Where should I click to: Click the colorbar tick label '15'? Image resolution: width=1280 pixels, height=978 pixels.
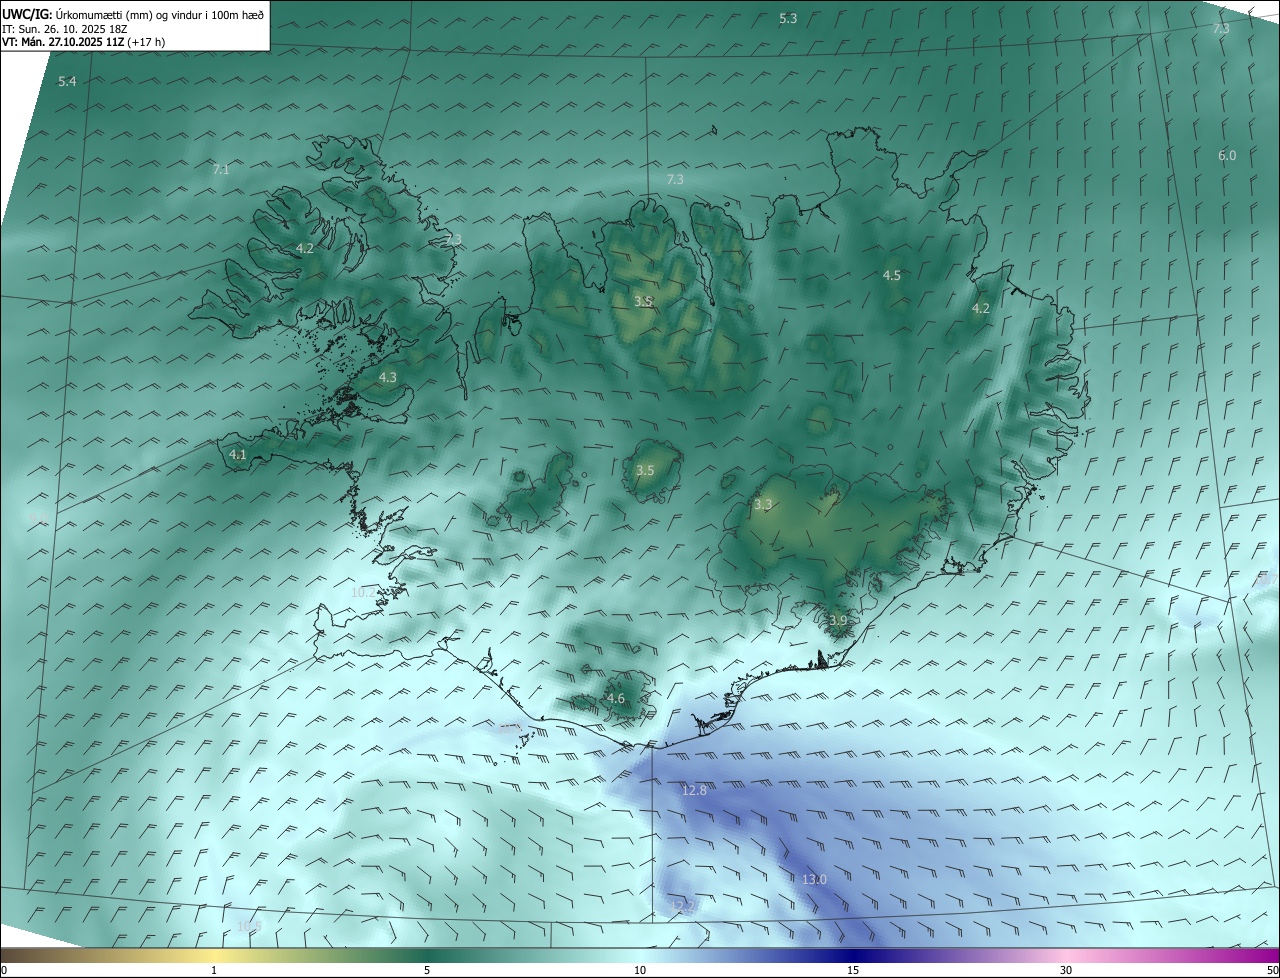[853, 970]
